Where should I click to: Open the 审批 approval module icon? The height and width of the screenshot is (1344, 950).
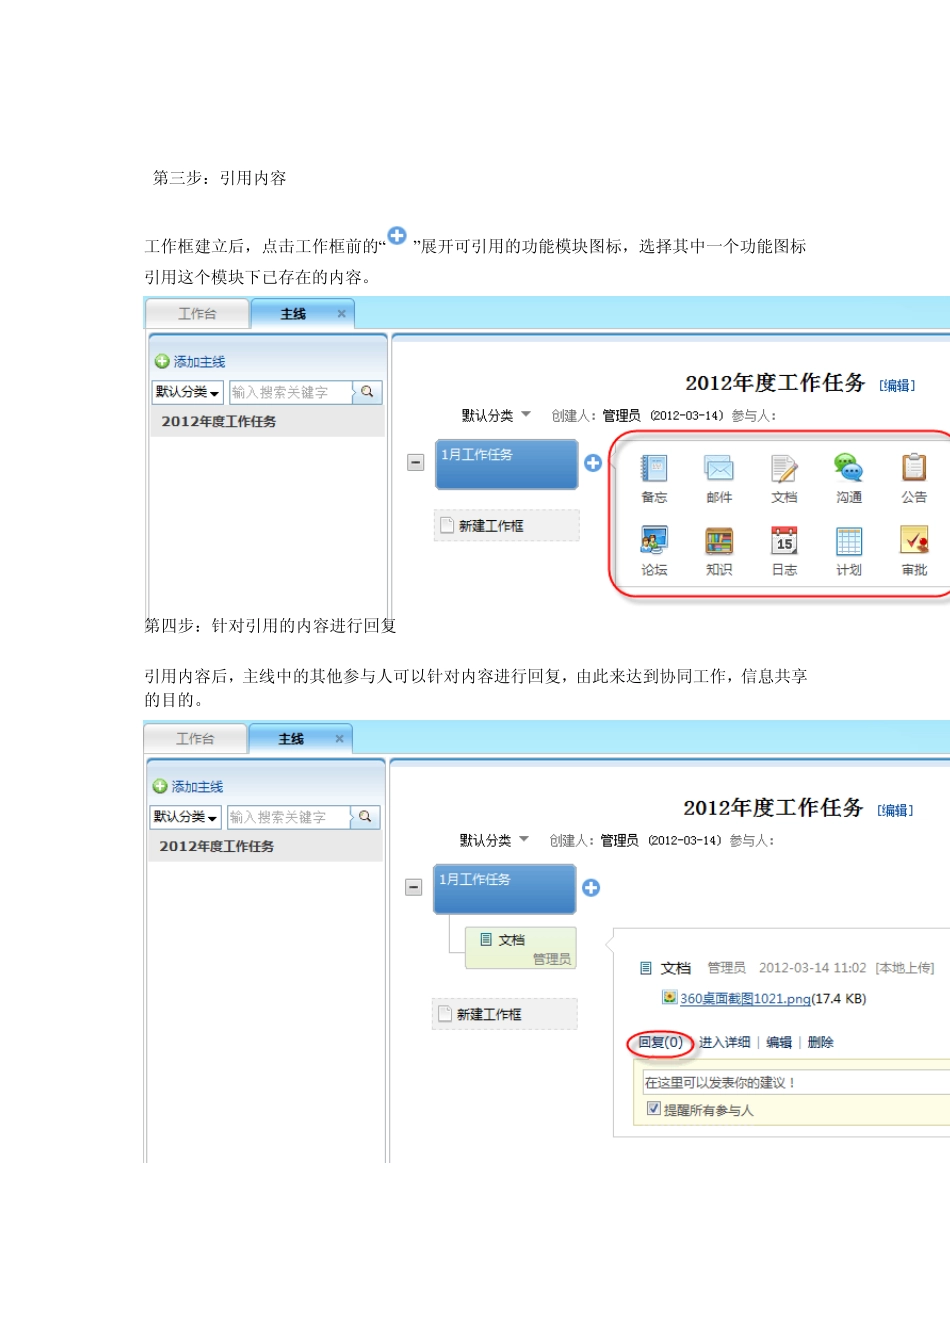(x=914, y=541)
